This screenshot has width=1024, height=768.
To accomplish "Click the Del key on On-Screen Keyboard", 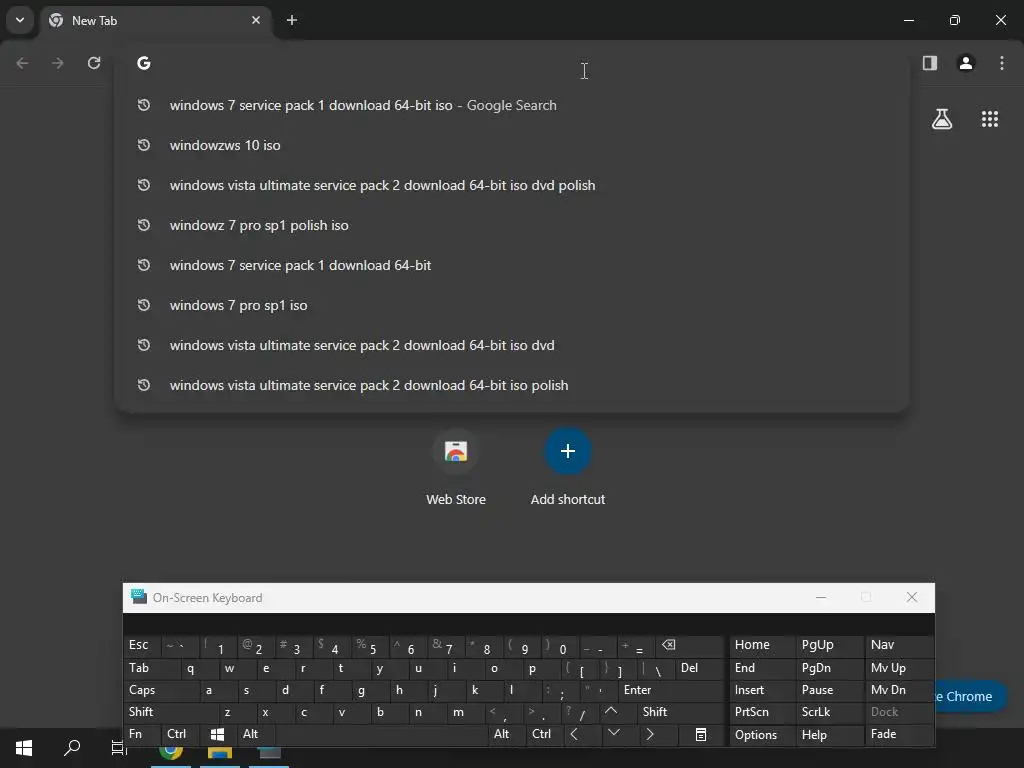I will point(699,668).
